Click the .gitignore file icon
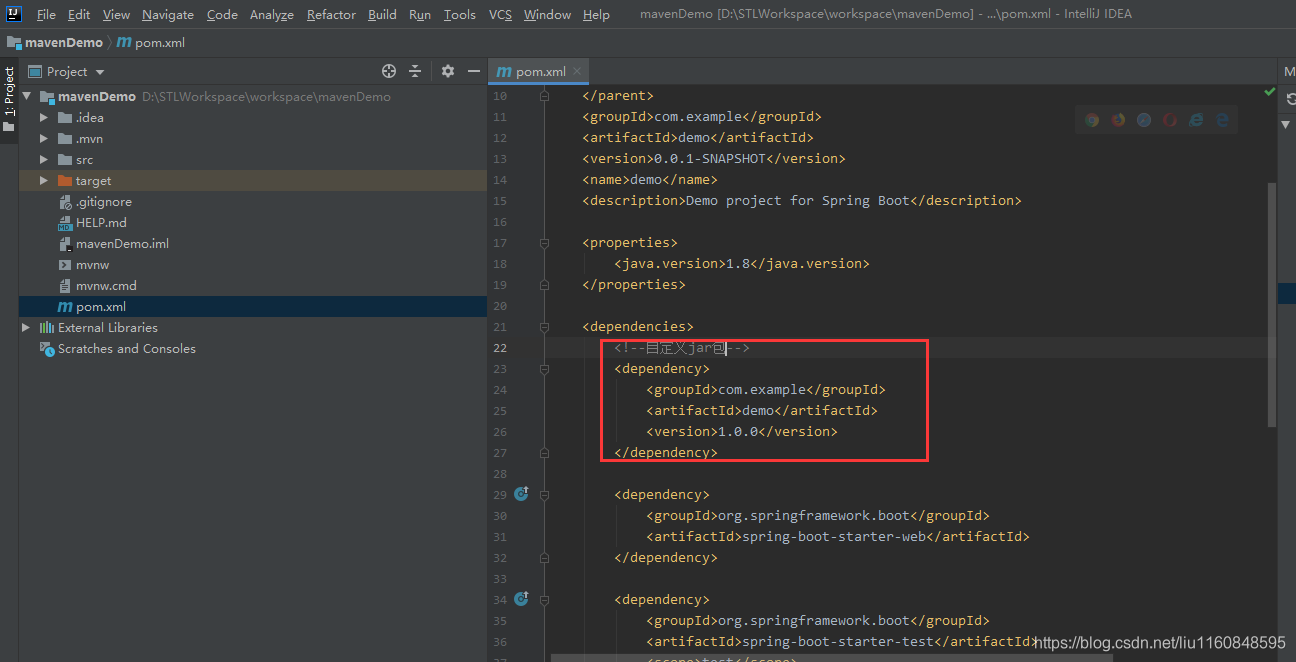1296x662 pixels. click(65, 202)
